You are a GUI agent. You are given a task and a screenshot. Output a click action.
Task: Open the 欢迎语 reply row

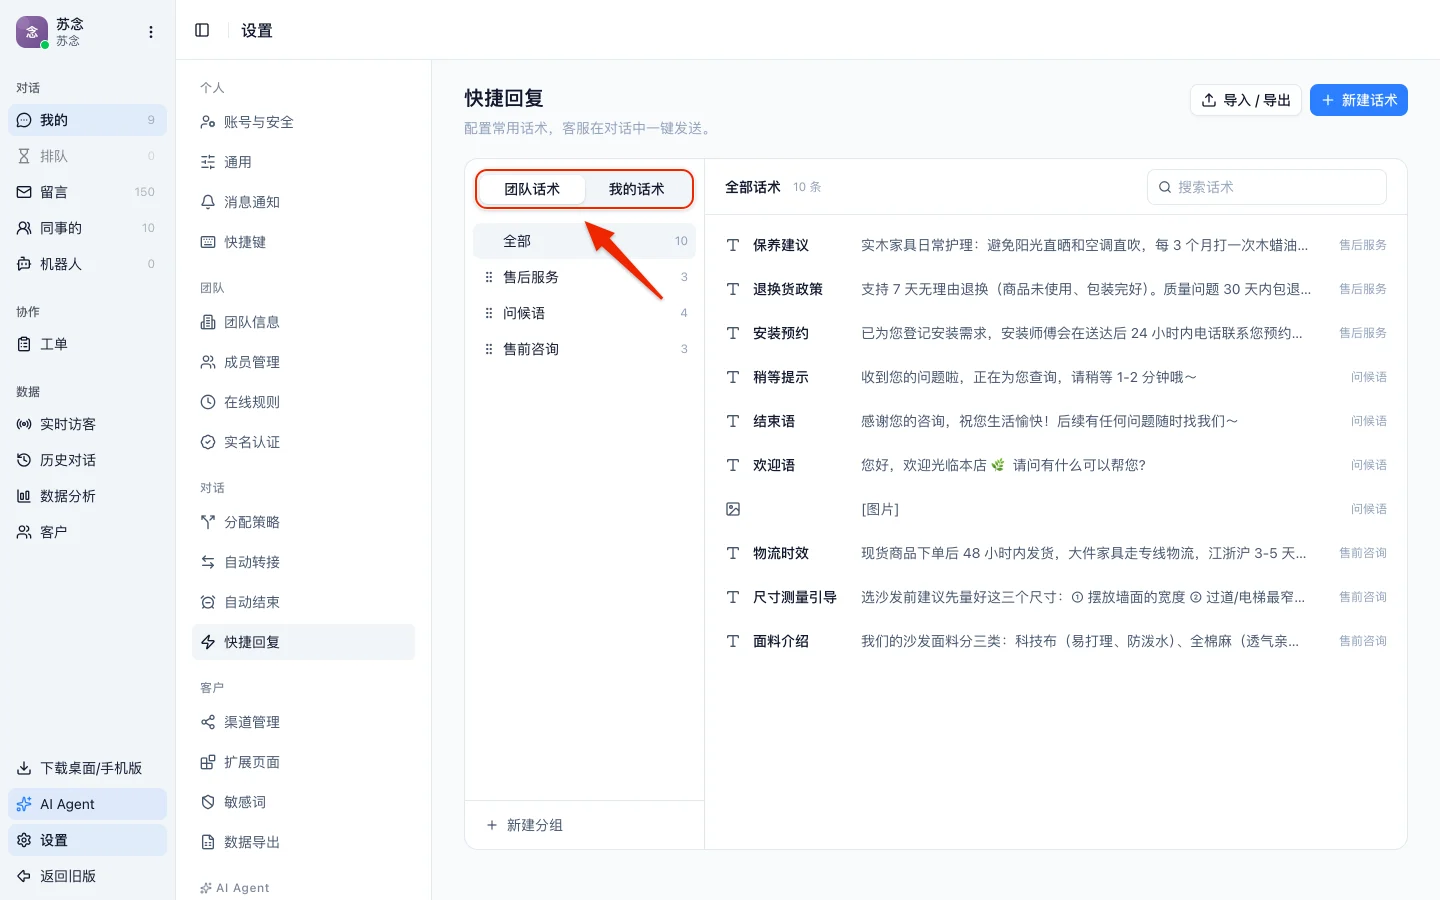pyautogui.click(x=1056, y=465)
